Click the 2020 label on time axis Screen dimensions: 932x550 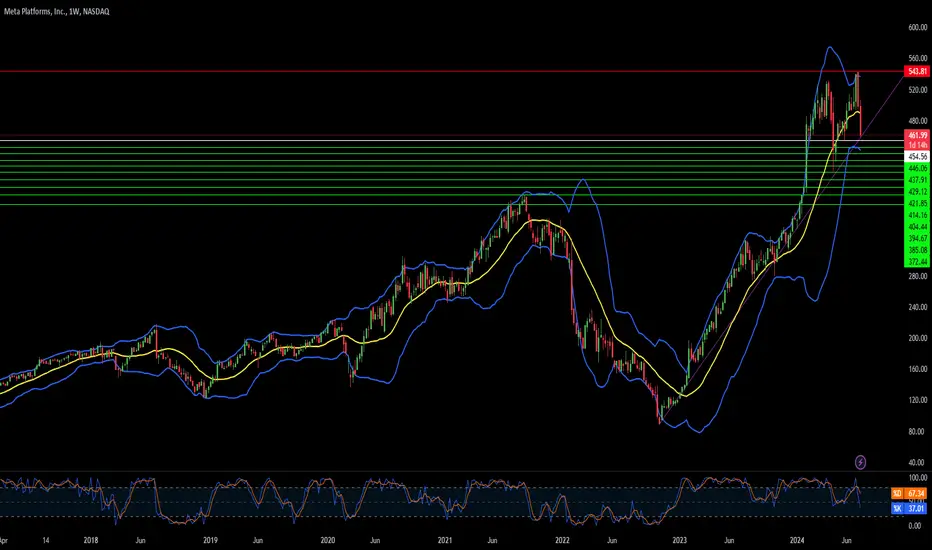[x=328, y=540]
